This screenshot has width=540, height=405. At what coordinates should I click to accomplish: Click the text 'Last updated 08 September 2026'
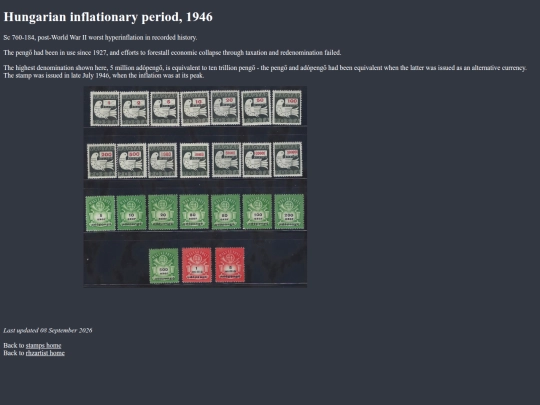click(48, 330)
